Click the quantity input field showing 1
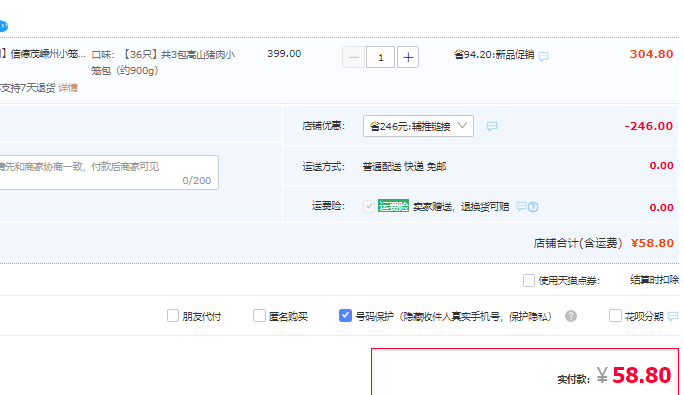Viewport: 684px width, 395px height. tap(381, 57)
